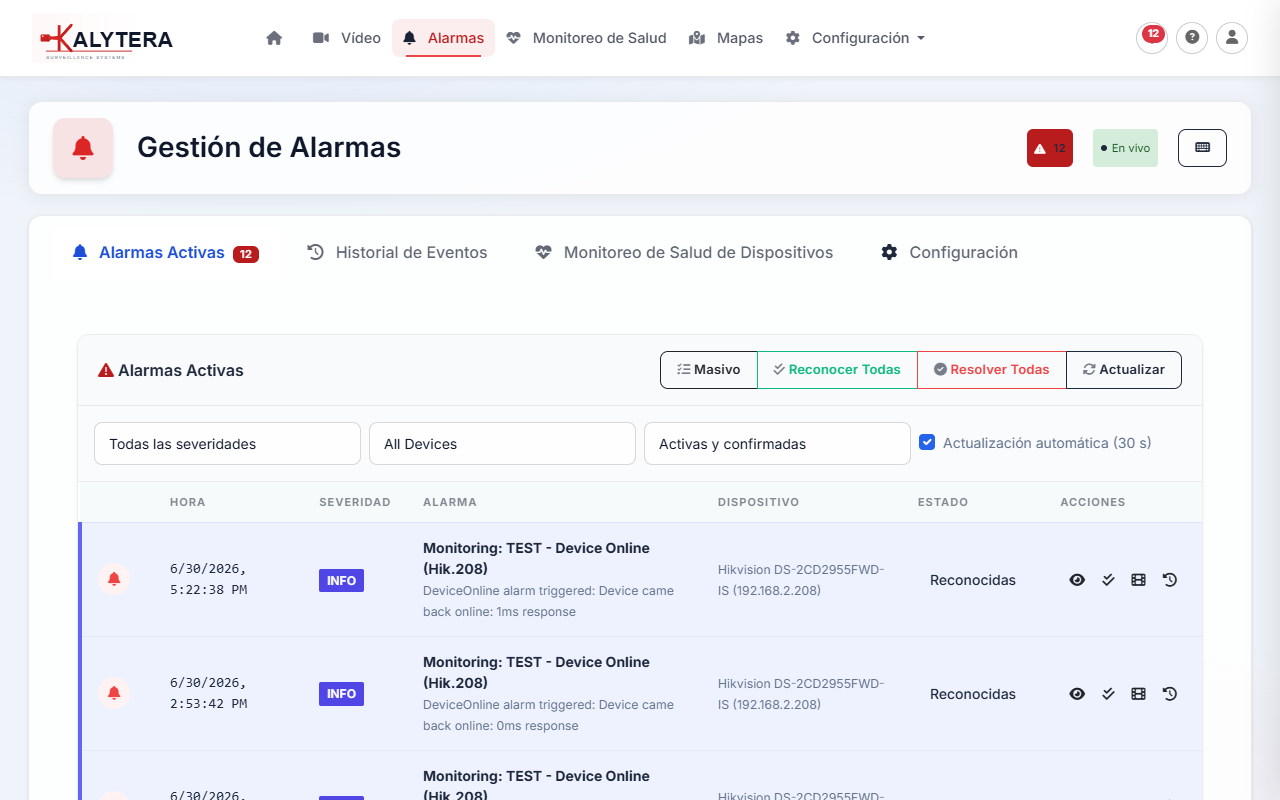This screenshot has width=1280, height=800.
Task: Go to the home icon in navbar
Action: tap(274, 38)
